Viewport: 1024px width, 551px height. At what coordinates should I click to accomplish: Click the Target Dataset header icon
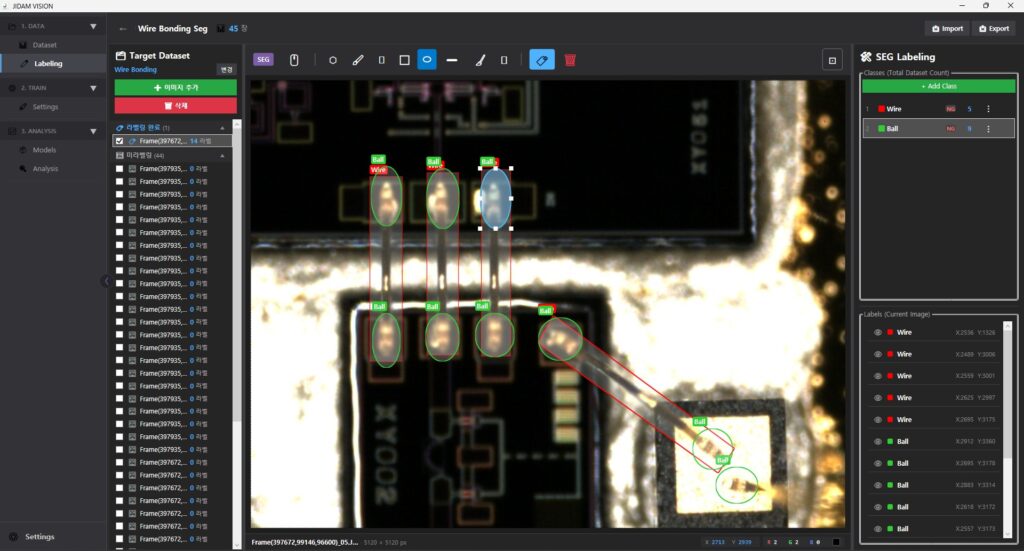(120, 55)
